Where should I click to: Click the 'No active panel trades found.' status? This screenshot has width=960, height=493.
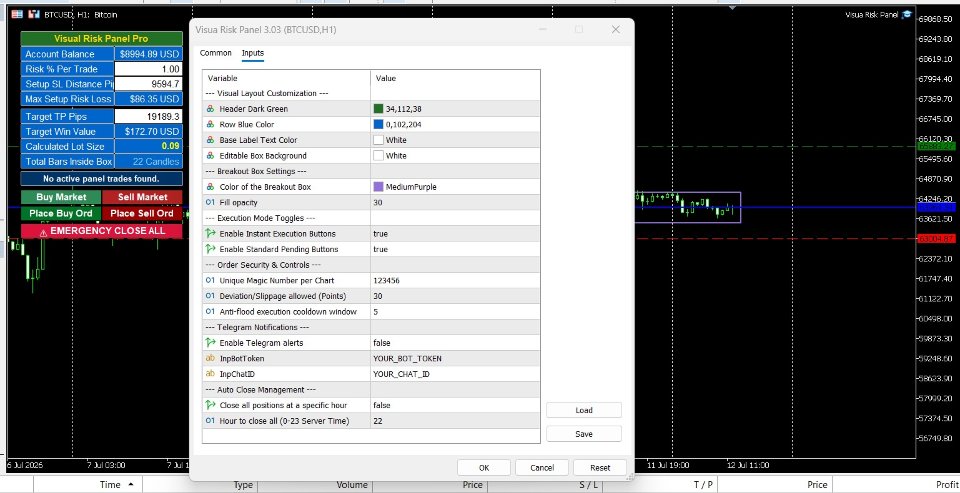point(102,179)
